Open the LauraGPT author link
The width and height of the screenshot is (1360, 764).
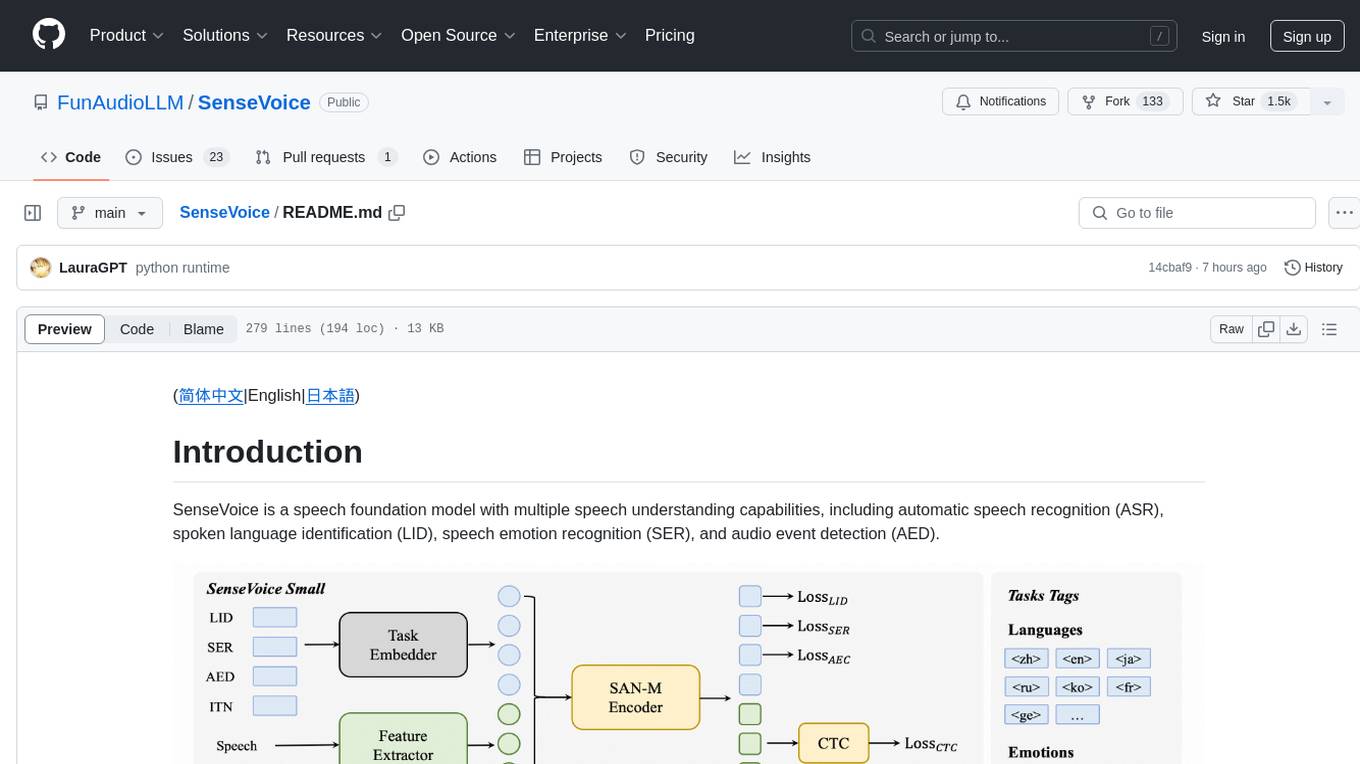[93, 268]
